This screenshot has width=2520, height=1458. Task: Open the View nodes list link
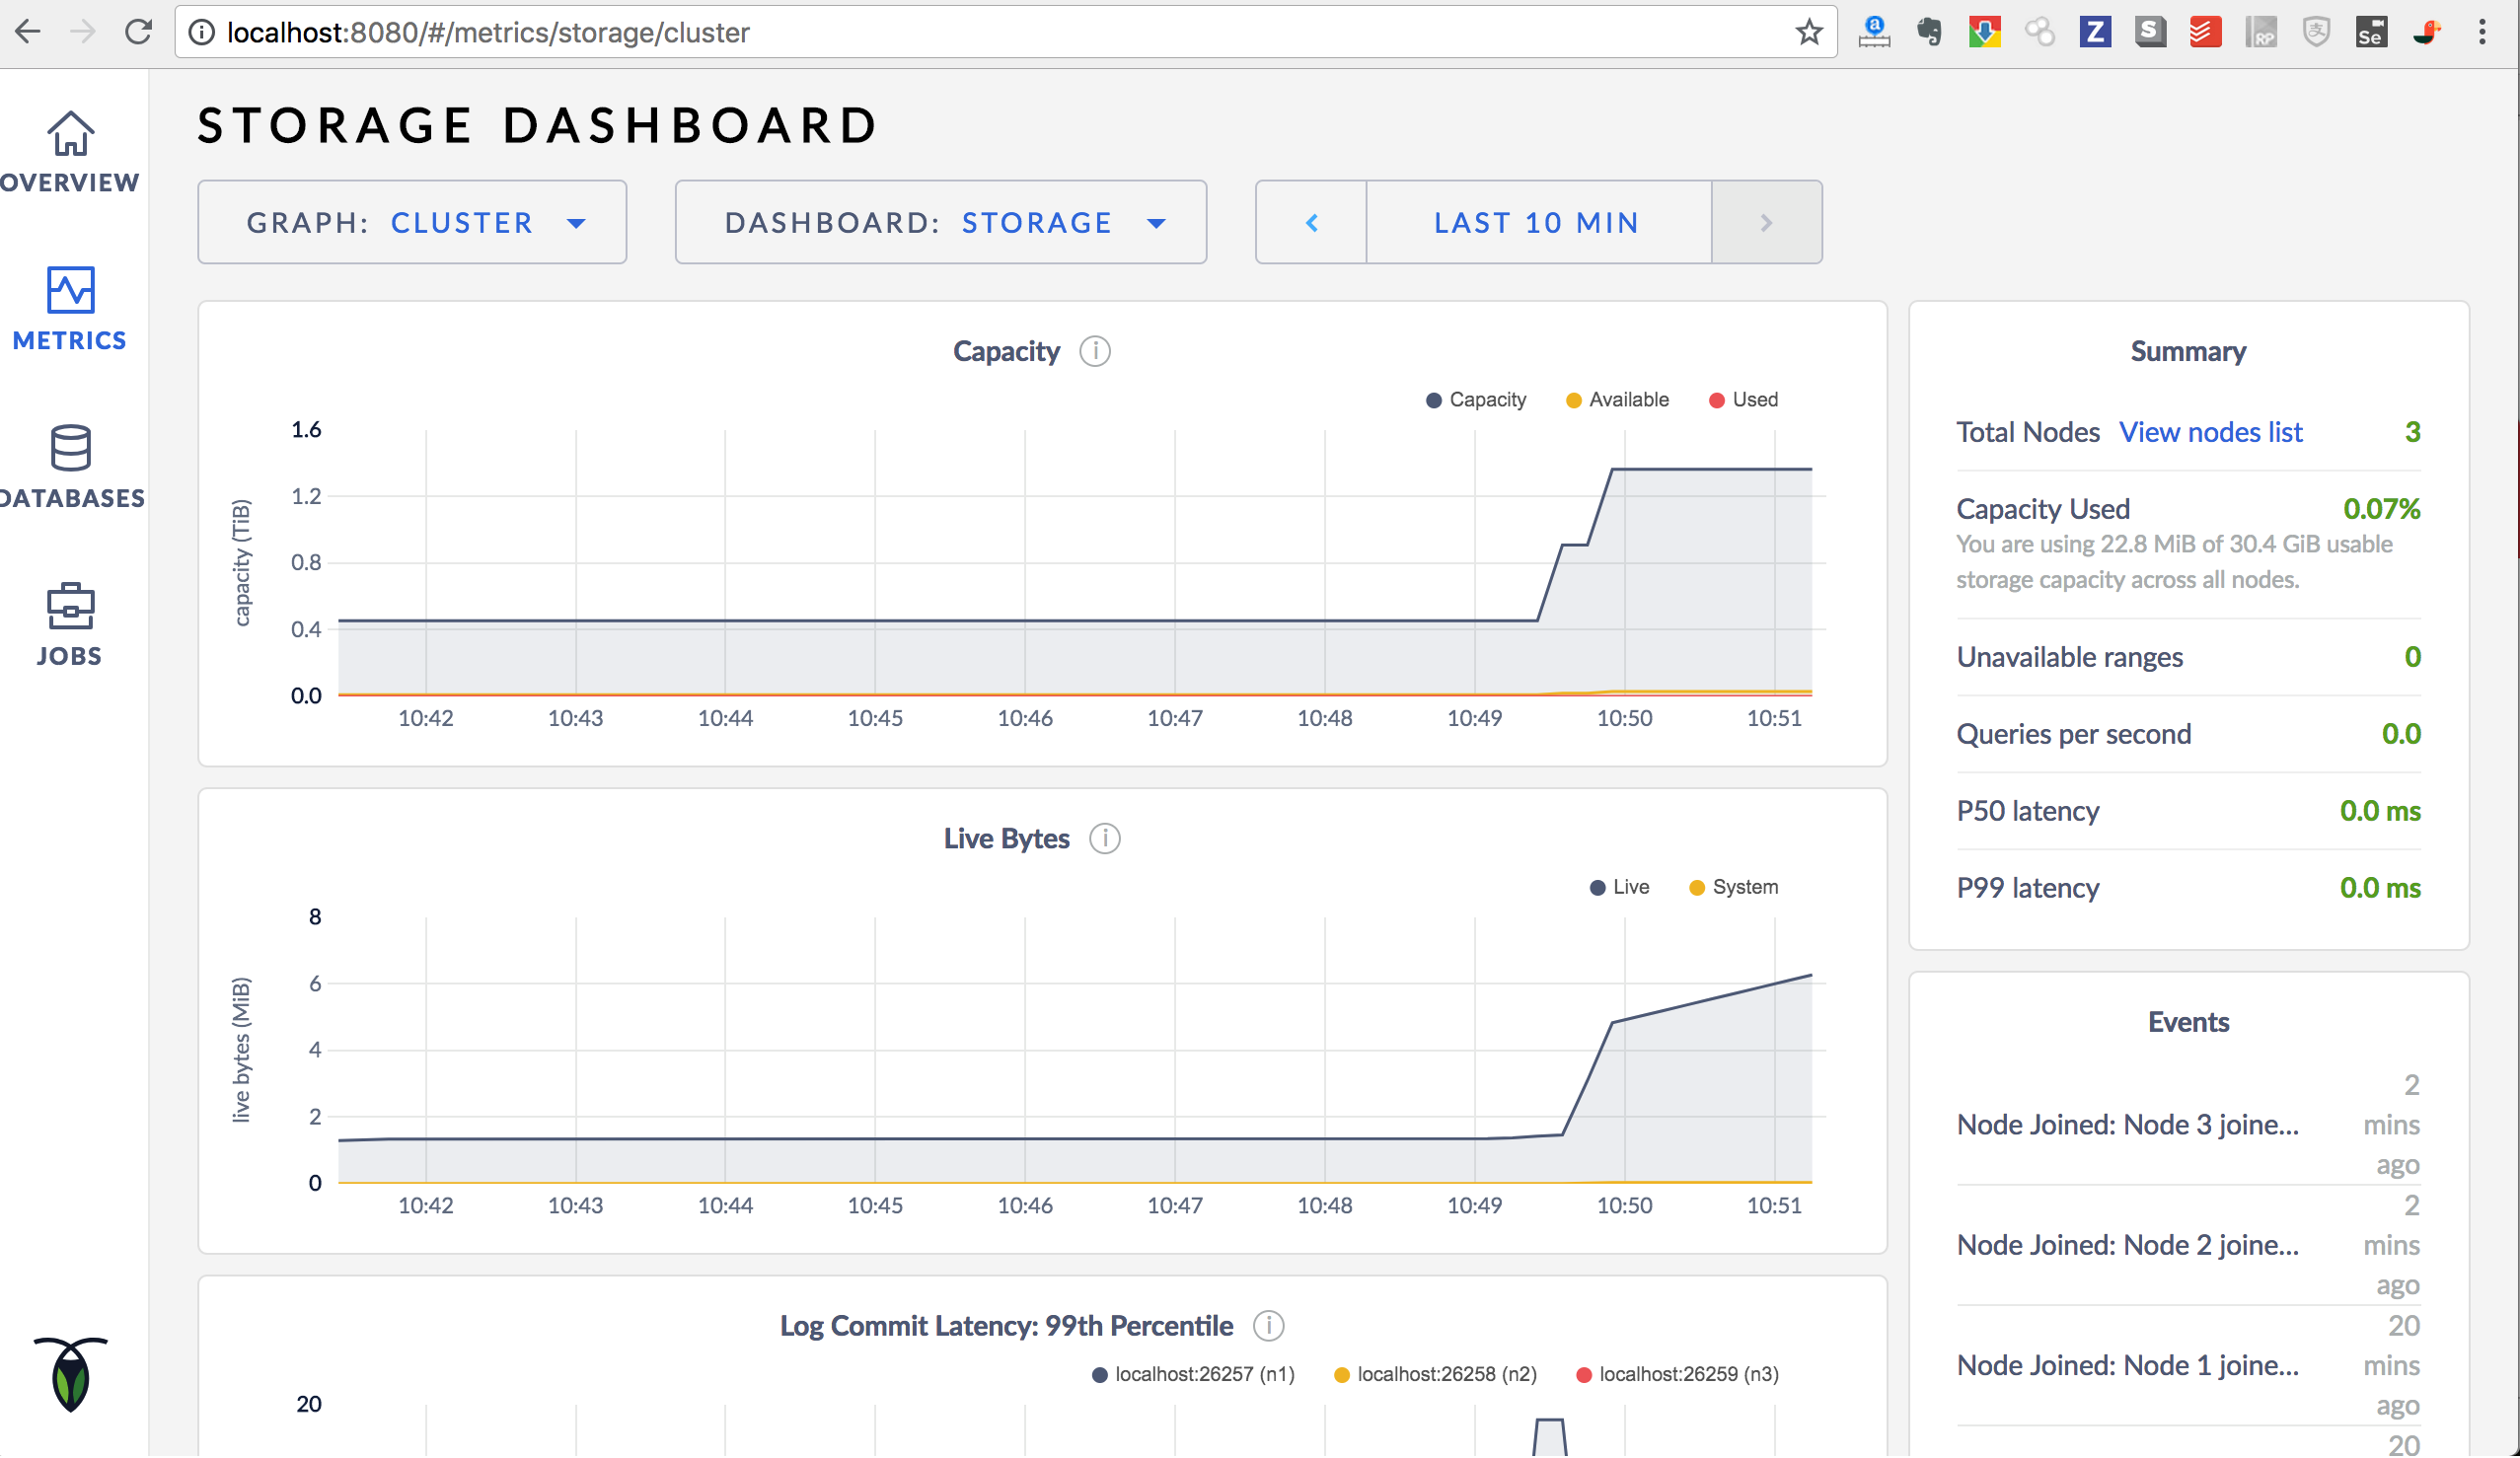pyautogui.click(x=2210, y=432)
